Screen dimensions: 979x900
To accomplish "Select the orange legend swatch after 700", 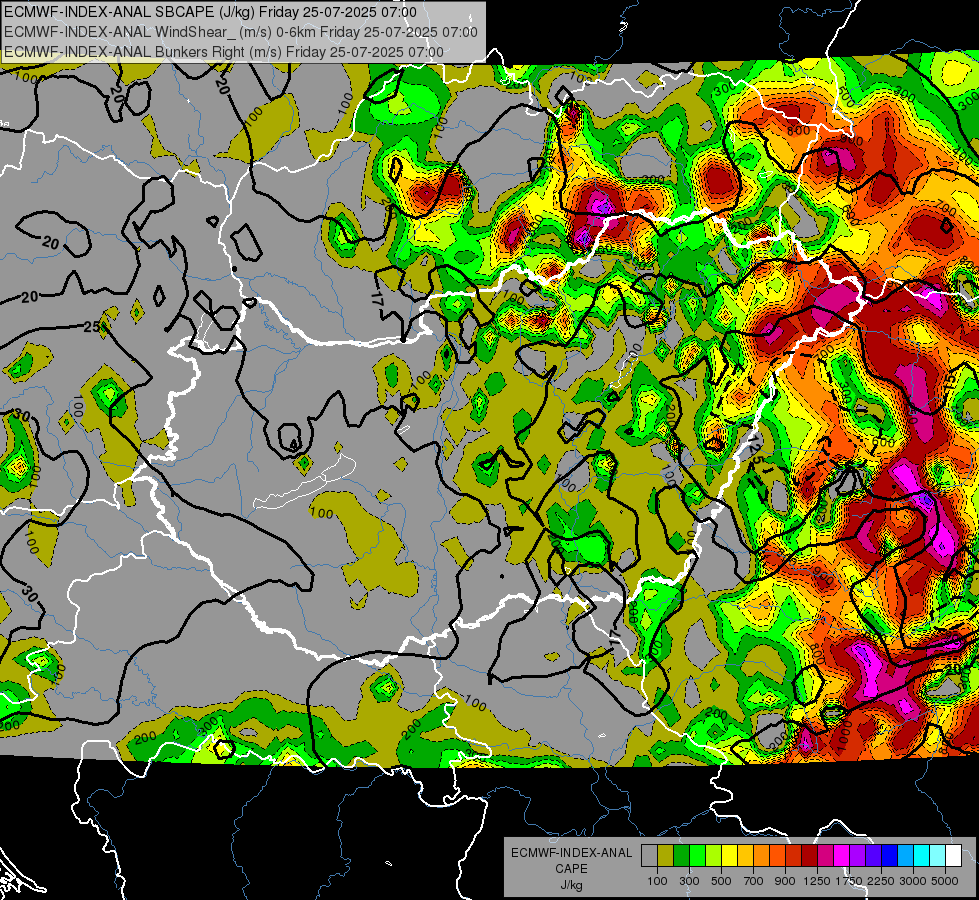I will pyautogui.click(x=761, y=856).
